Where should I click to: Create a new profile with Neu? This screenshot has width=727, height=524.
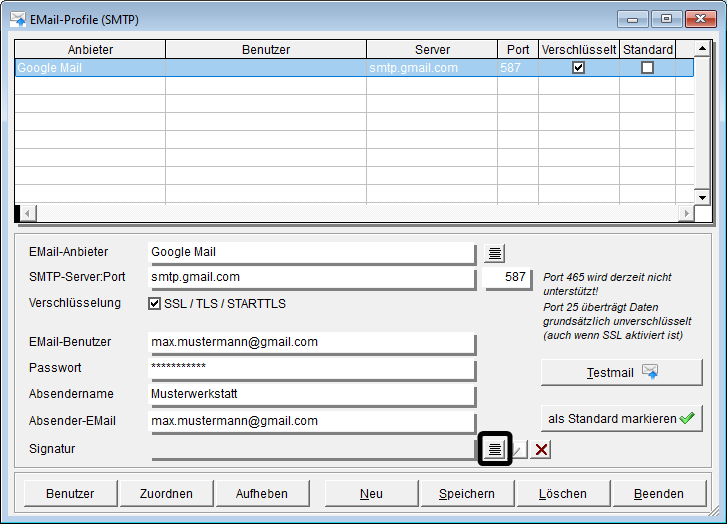[371, 494]
